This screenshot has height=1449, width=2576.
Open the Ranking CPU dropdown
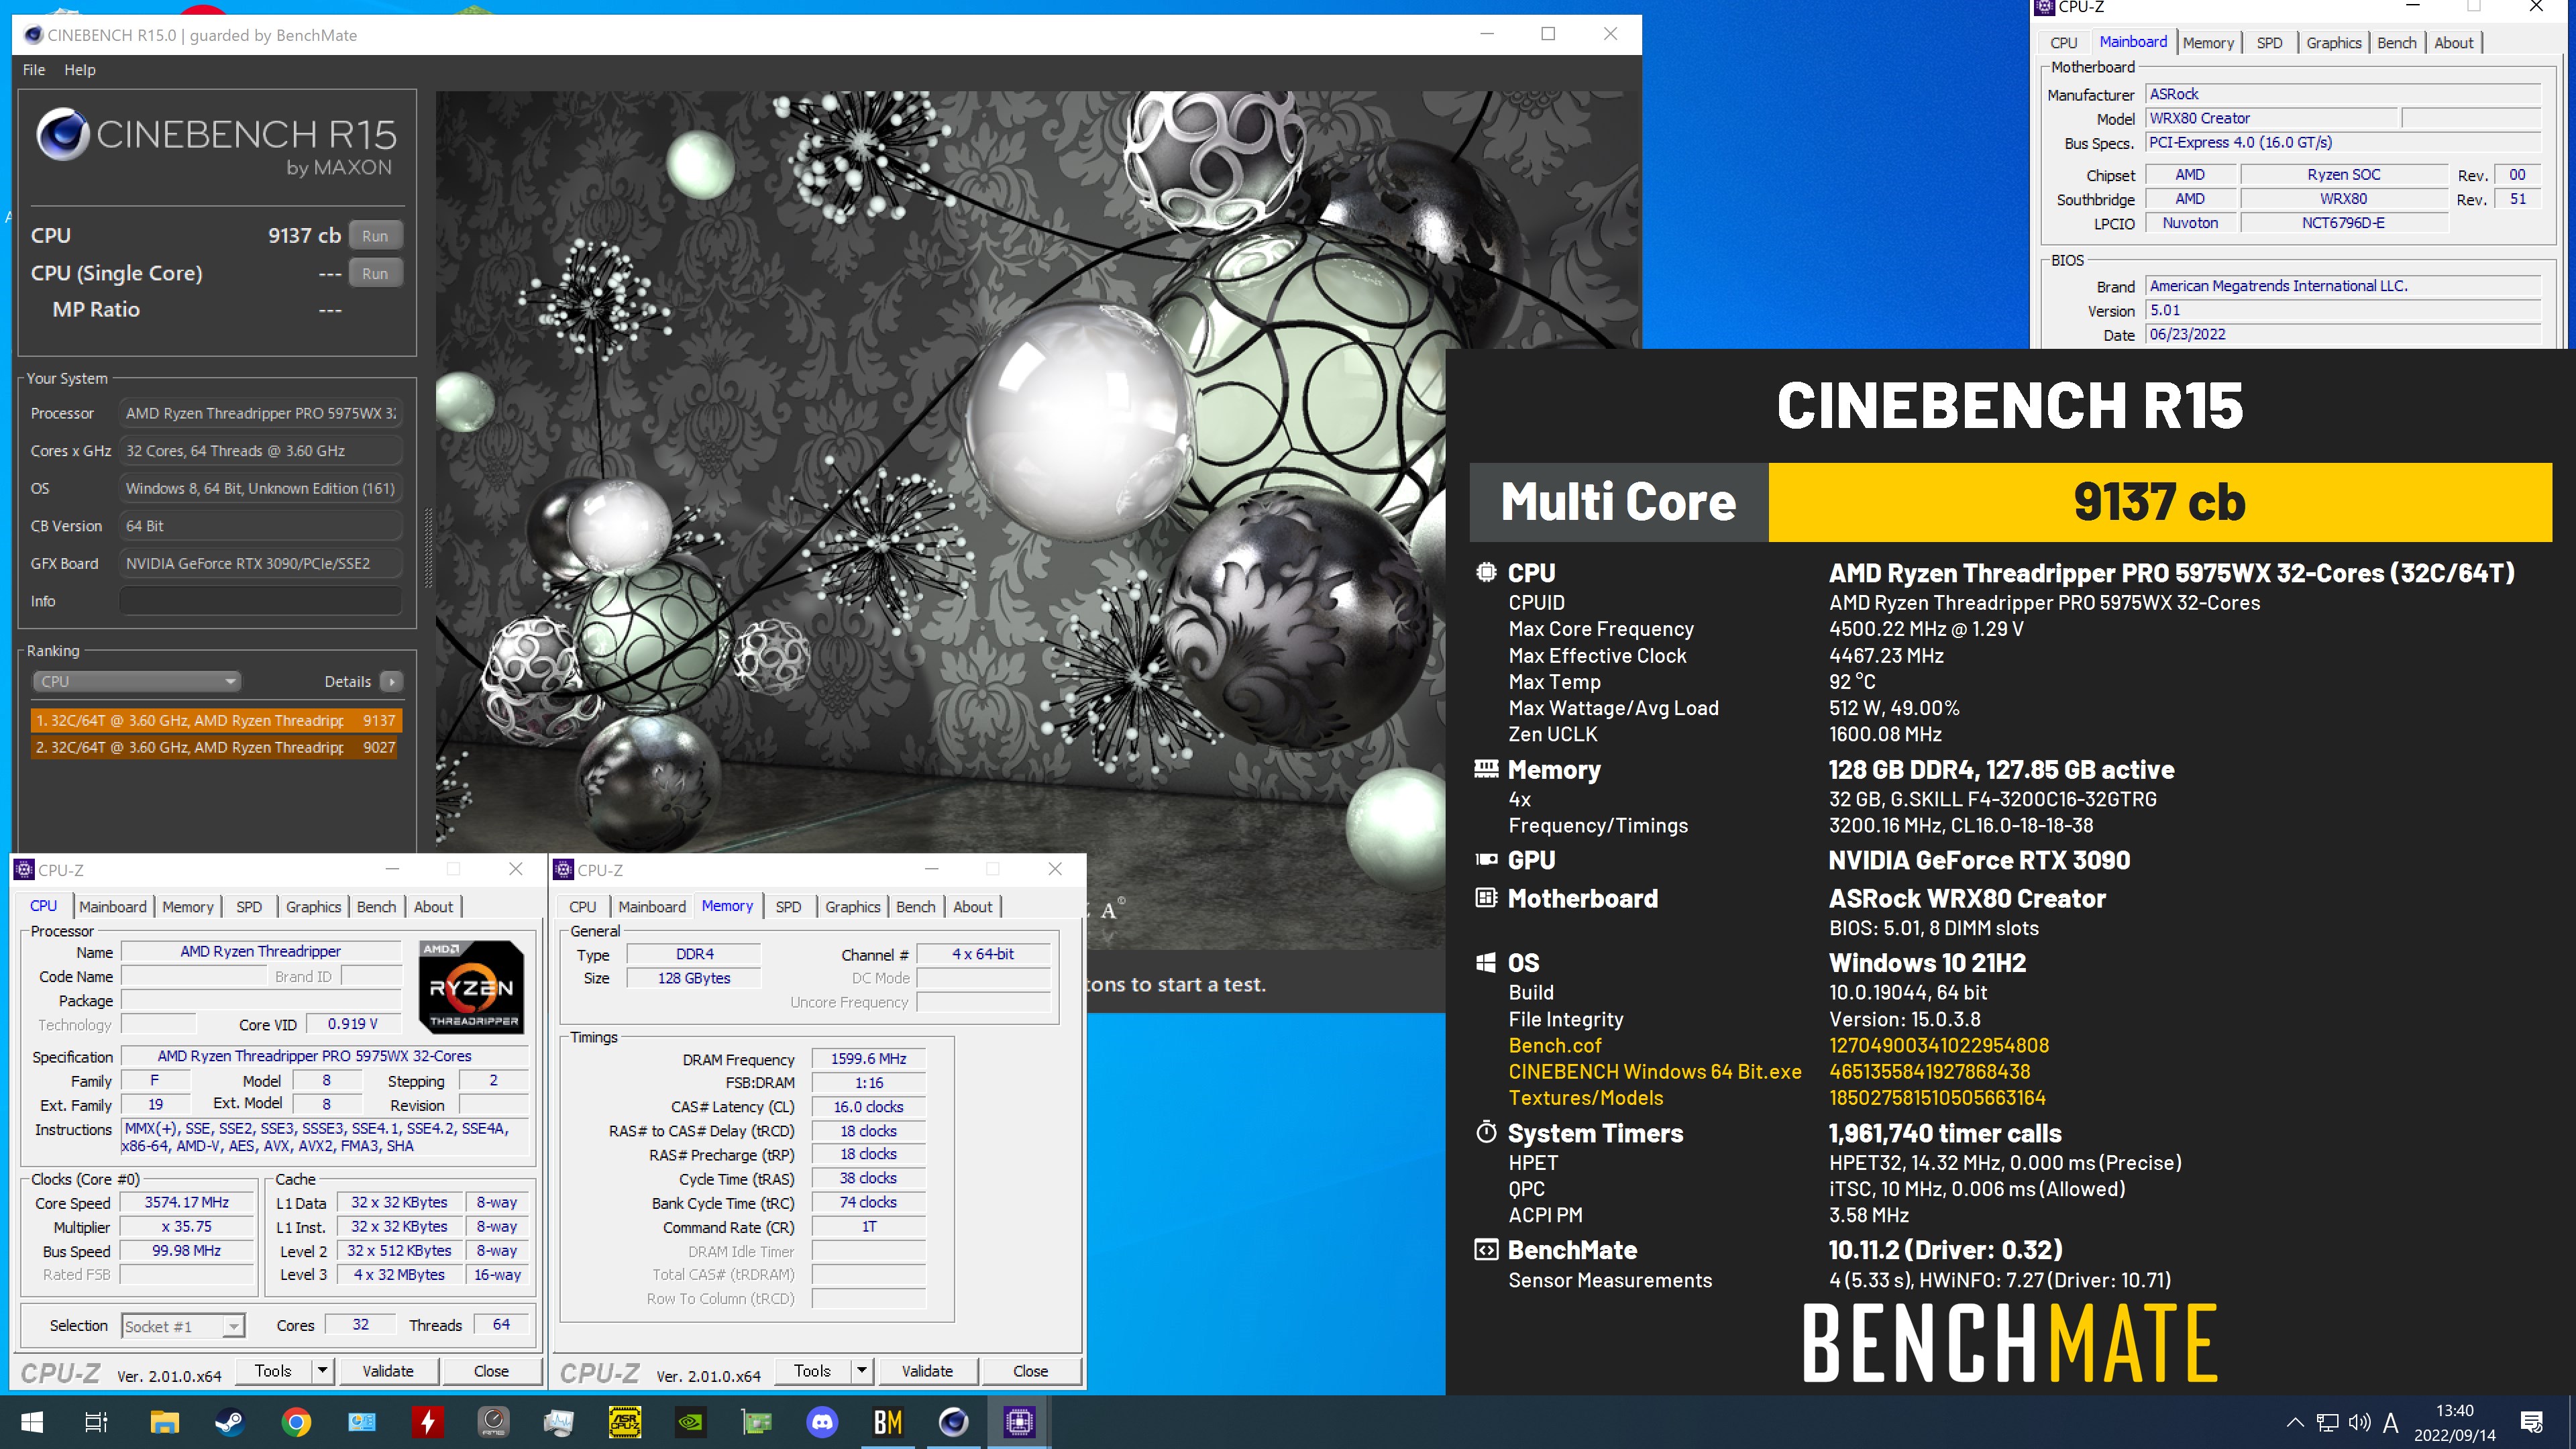coord(137,681)
